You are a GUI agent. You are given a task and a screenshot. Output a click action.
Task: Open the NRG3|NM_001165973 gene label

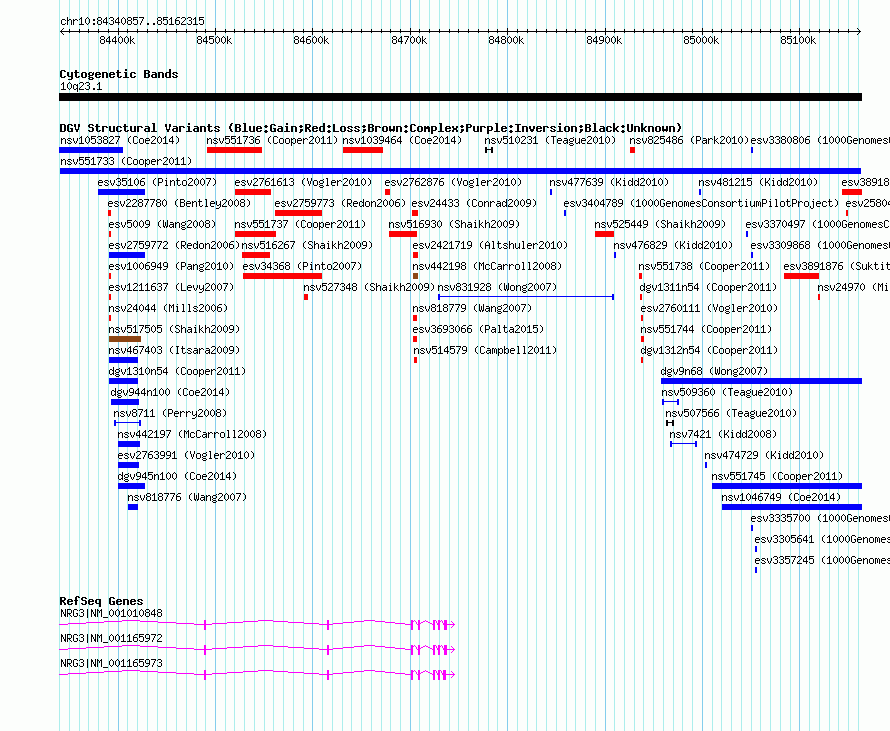(111, 663)
